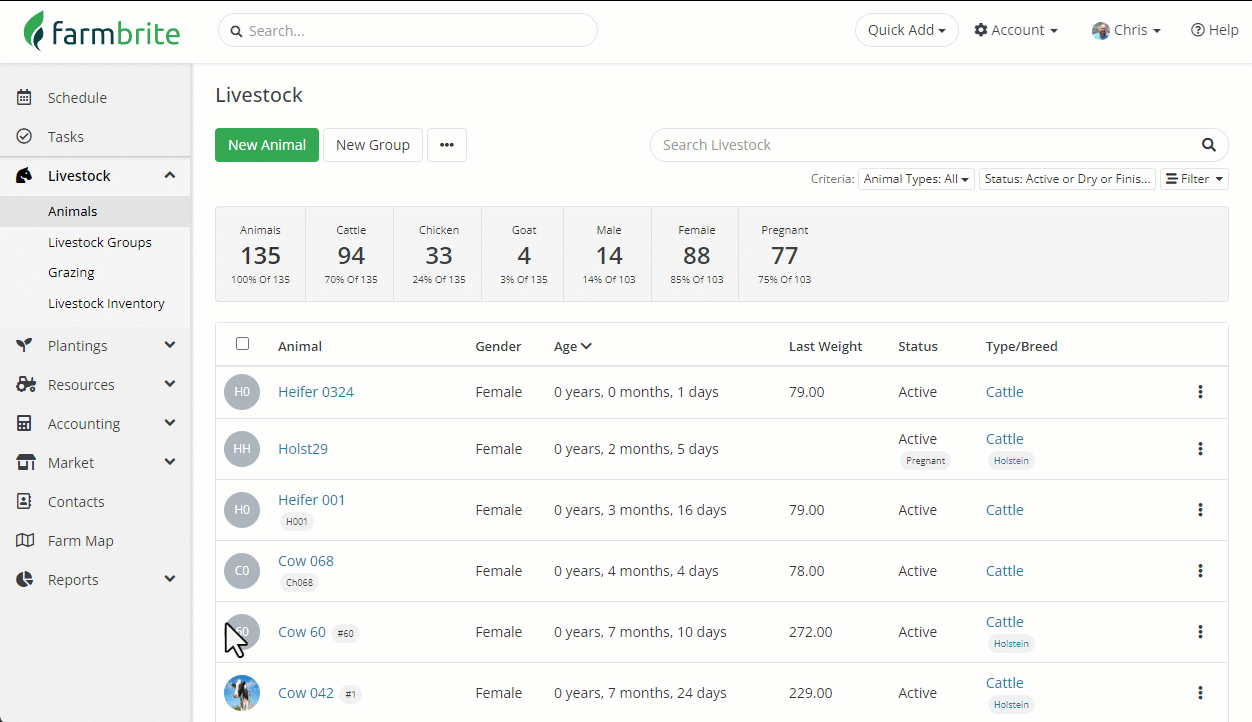Sort by the Age column header

point(573,347)
